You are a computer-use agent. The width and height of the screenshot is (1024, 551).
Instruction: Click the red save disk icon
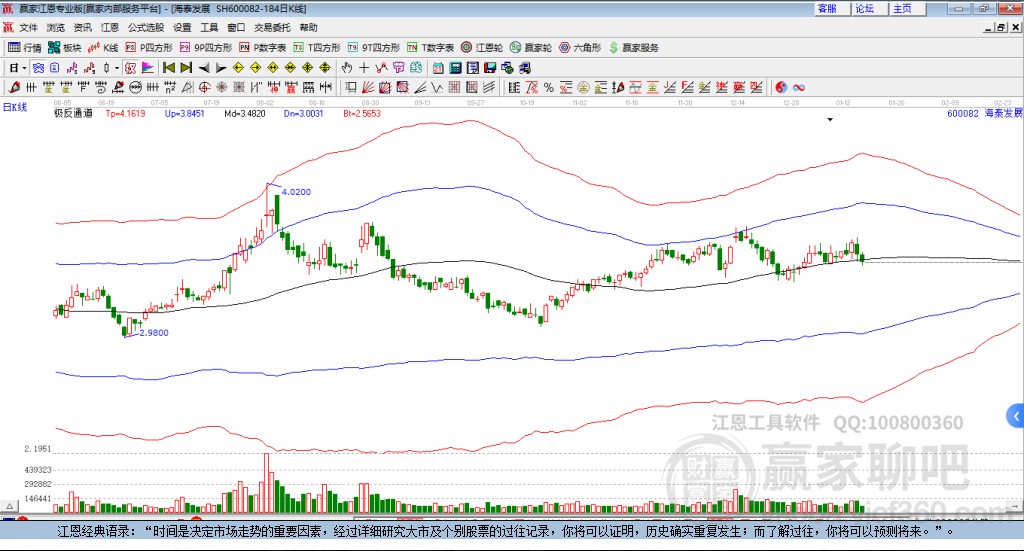point(490,68)
